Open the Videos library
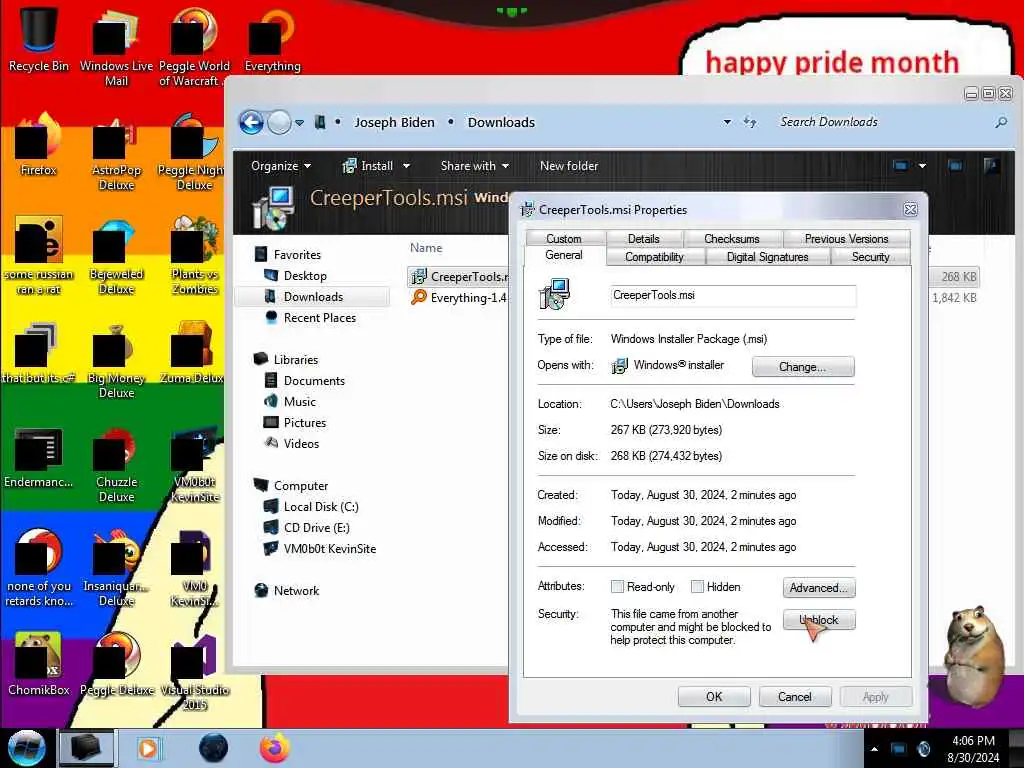This screenshot has height=768, width=1024. pos(300,443)
